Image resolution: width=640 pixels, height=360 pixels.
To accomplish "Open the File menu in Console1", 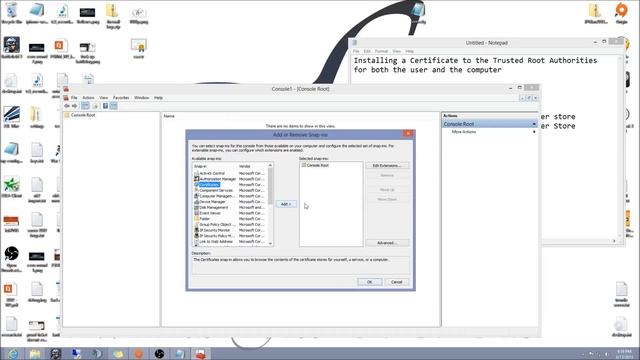I will (74, 98).
